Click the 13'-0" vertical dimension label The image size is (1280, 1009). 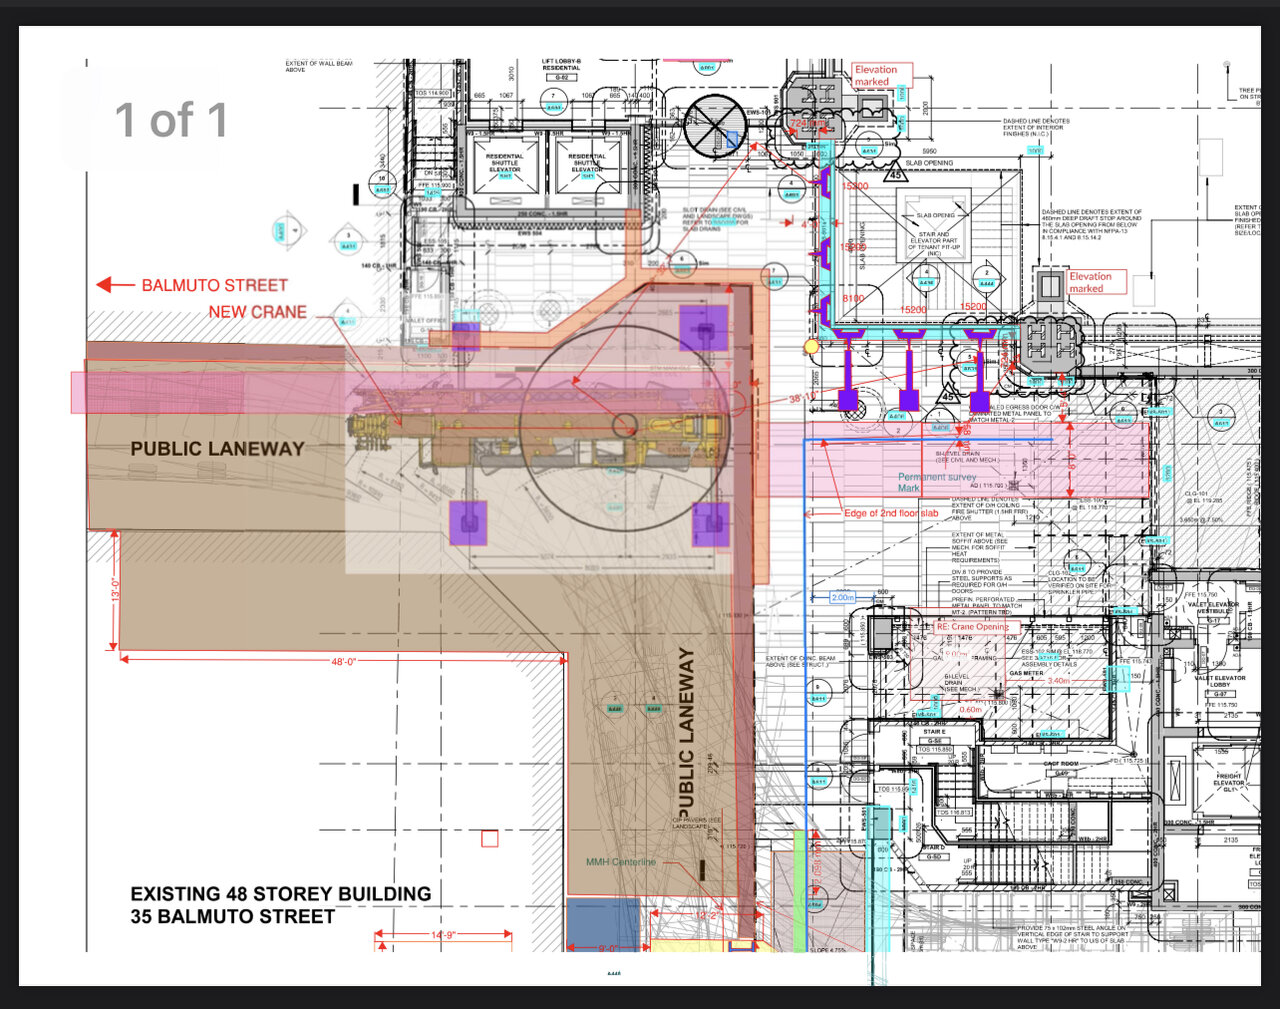coord(116,589)
